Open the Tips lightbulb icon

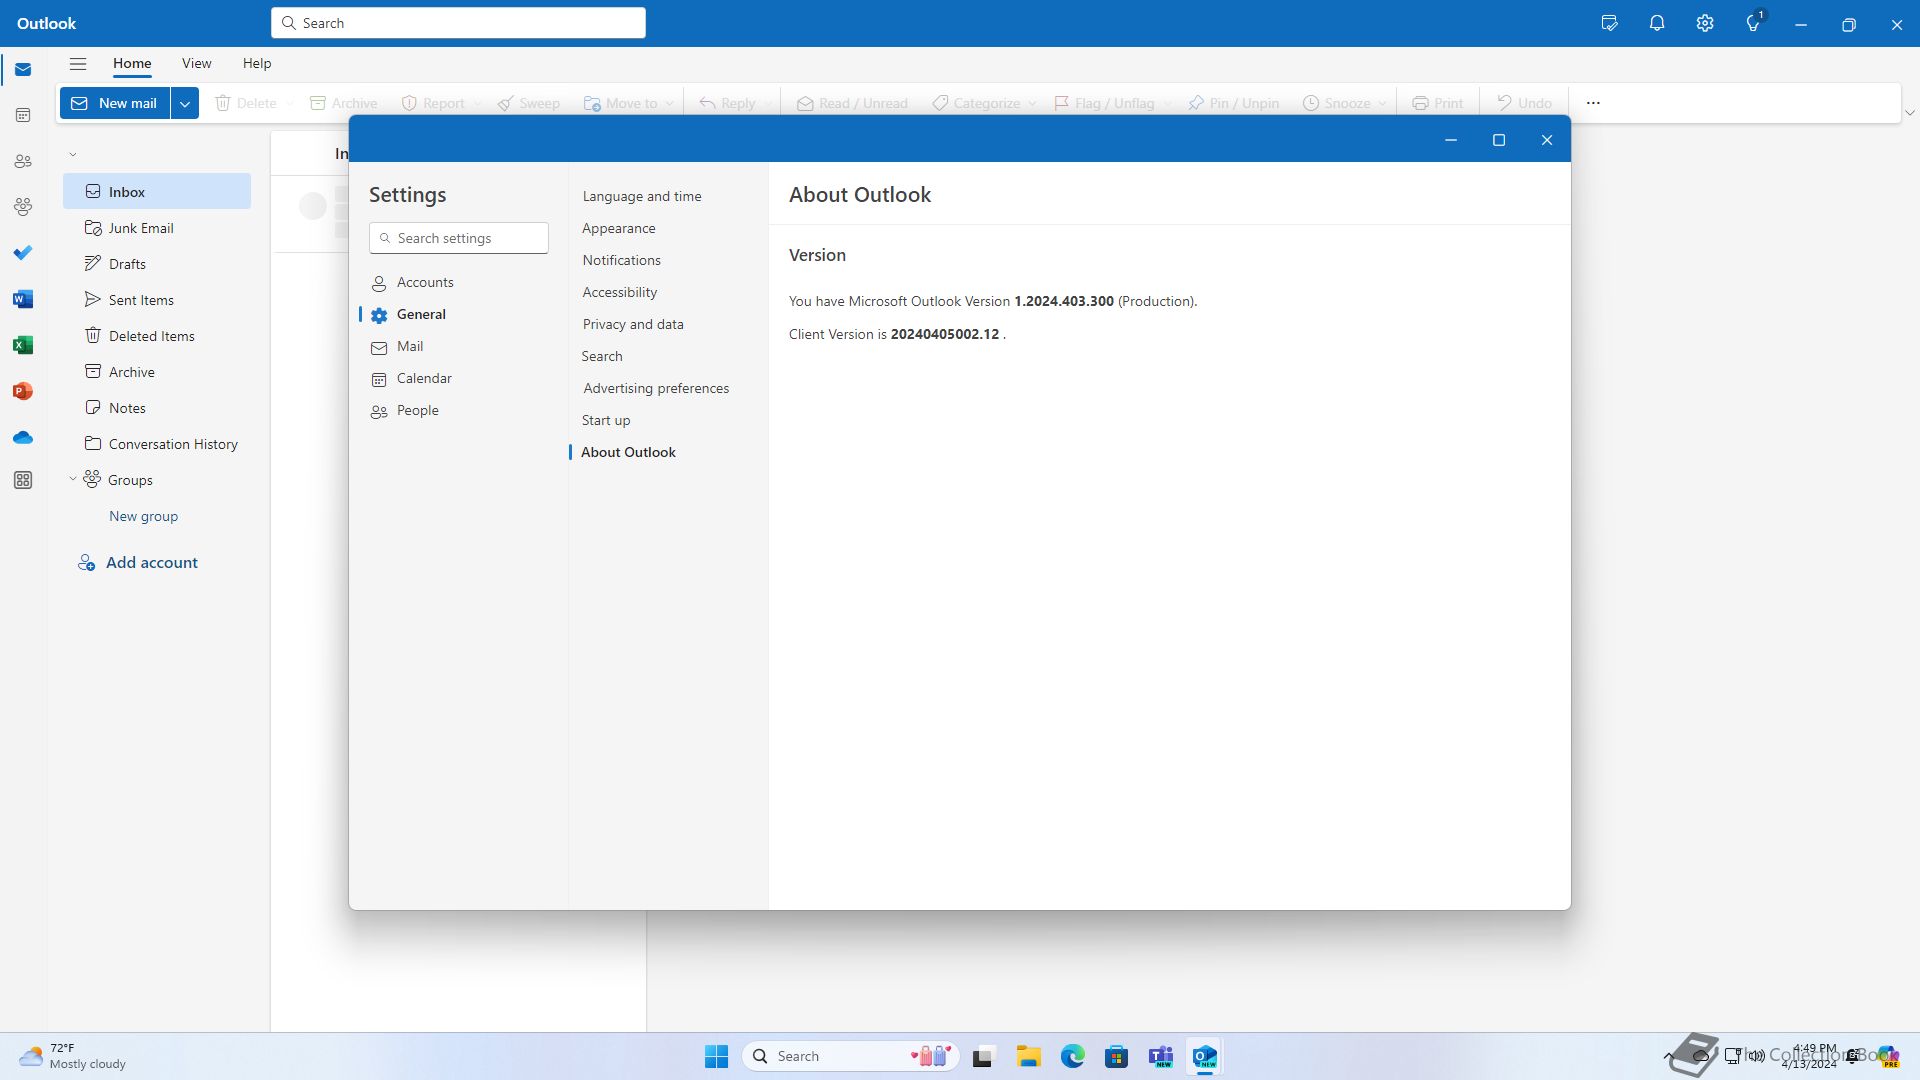[1753, 23]
